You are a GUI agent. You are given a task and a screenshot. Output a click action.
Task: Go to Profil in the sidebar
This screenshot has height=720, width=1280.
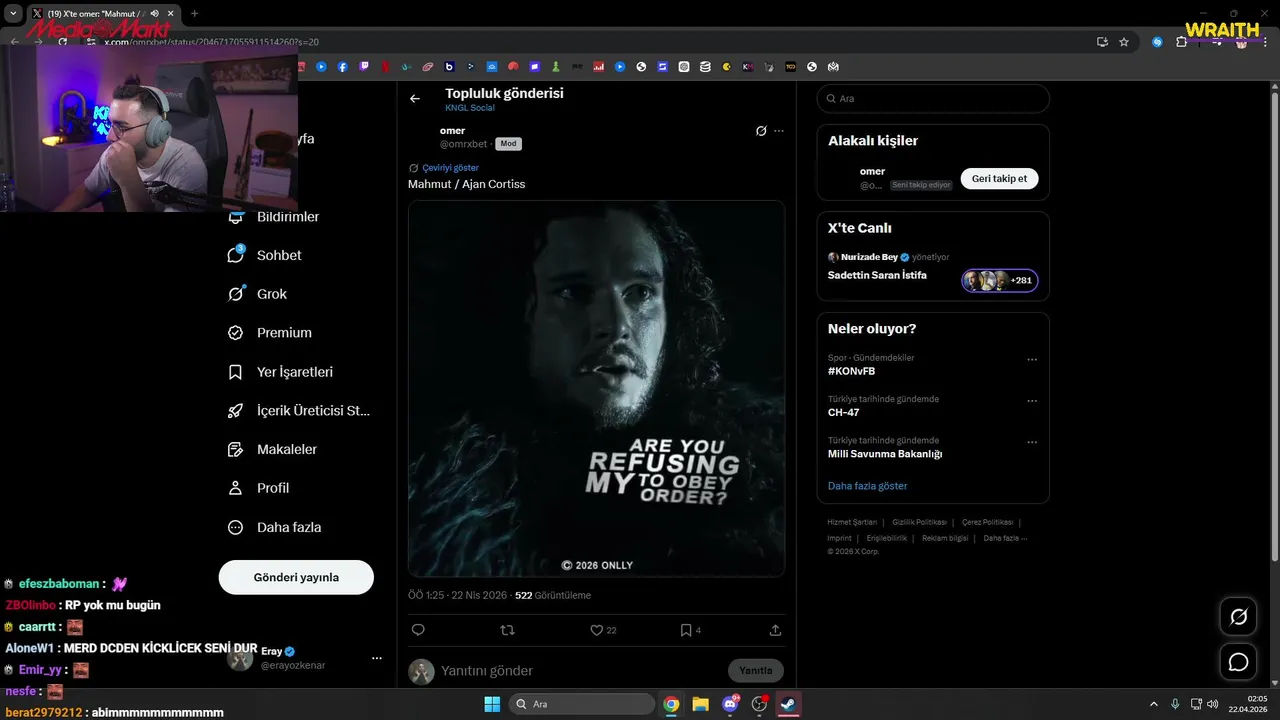(x=259, y=488)
